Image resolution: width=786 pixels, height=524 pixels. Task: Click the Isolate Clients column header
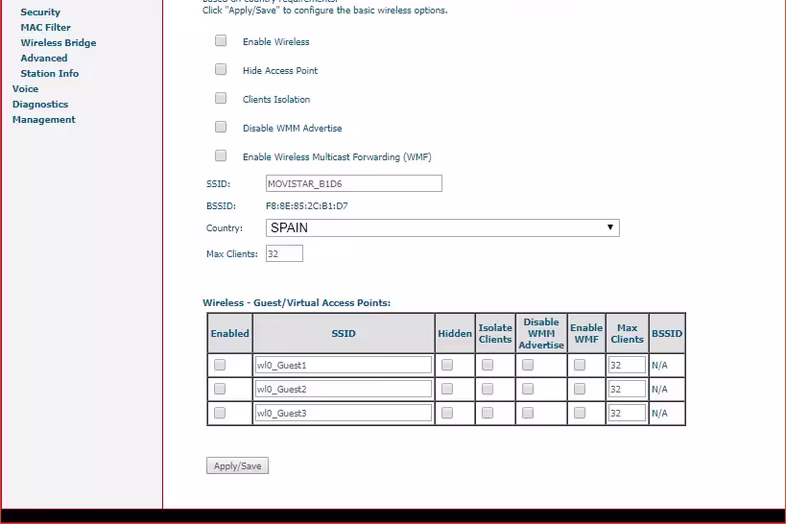pos(495,333)
